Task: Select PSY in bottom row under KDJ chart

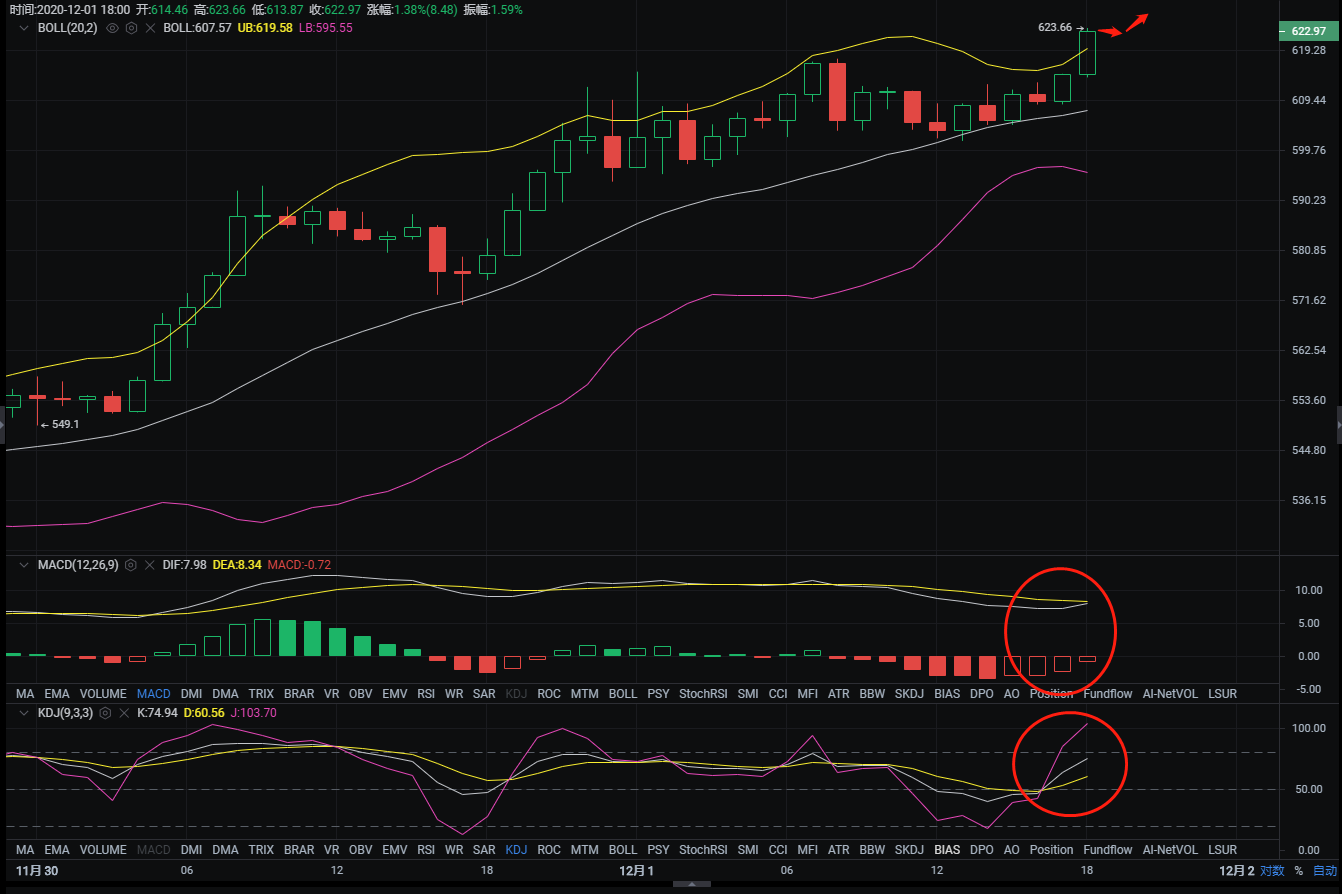Action: [658, 850]
